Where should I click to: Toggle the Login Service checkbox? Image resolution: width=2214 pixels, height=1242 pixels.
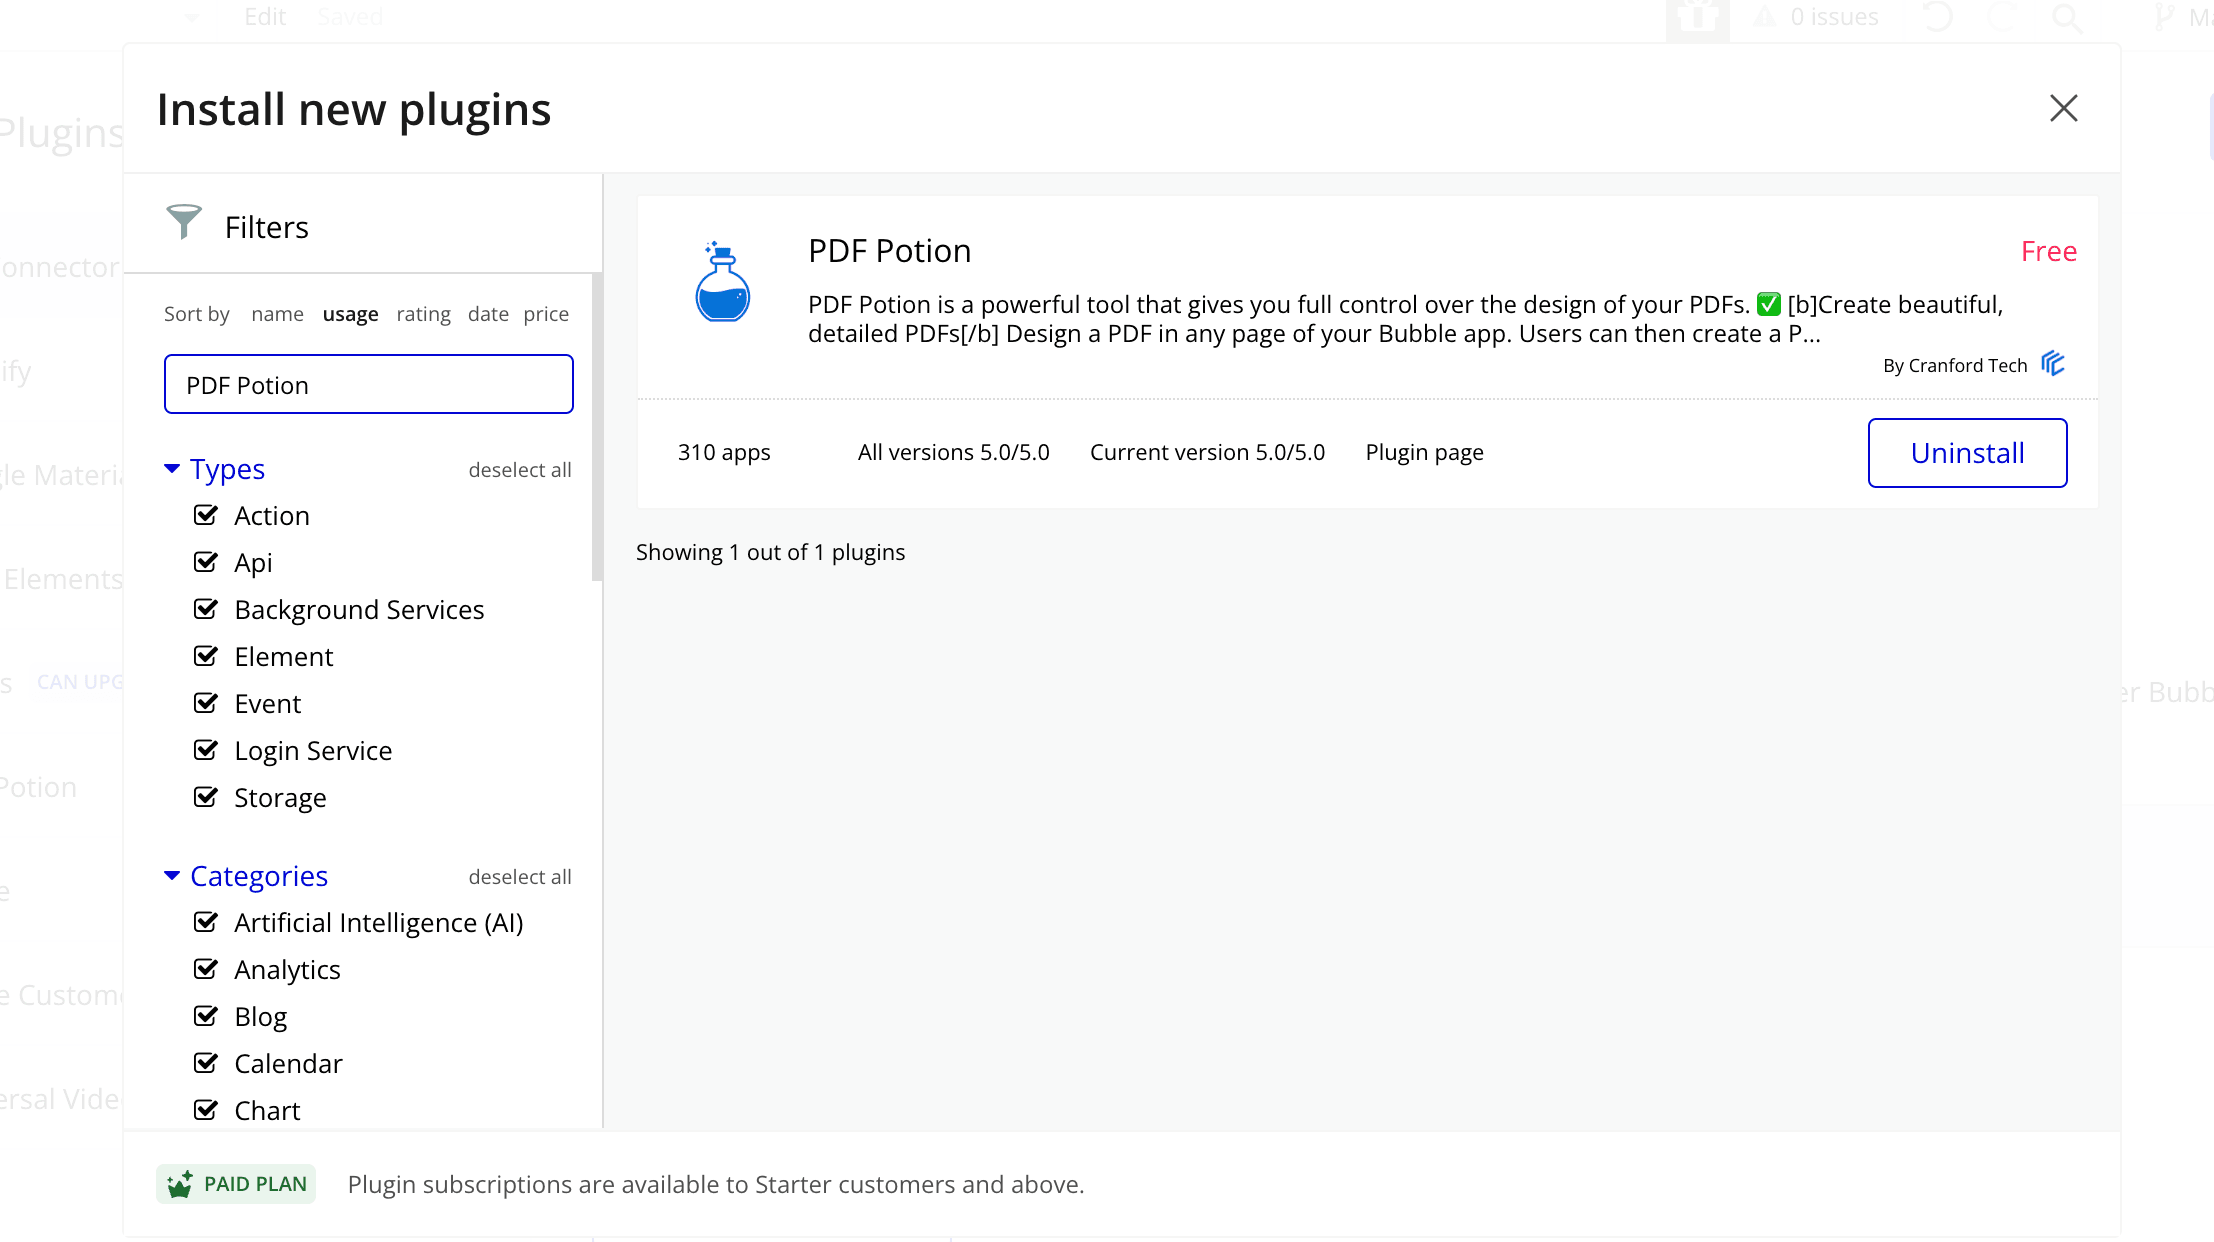(x=206, y=750)
